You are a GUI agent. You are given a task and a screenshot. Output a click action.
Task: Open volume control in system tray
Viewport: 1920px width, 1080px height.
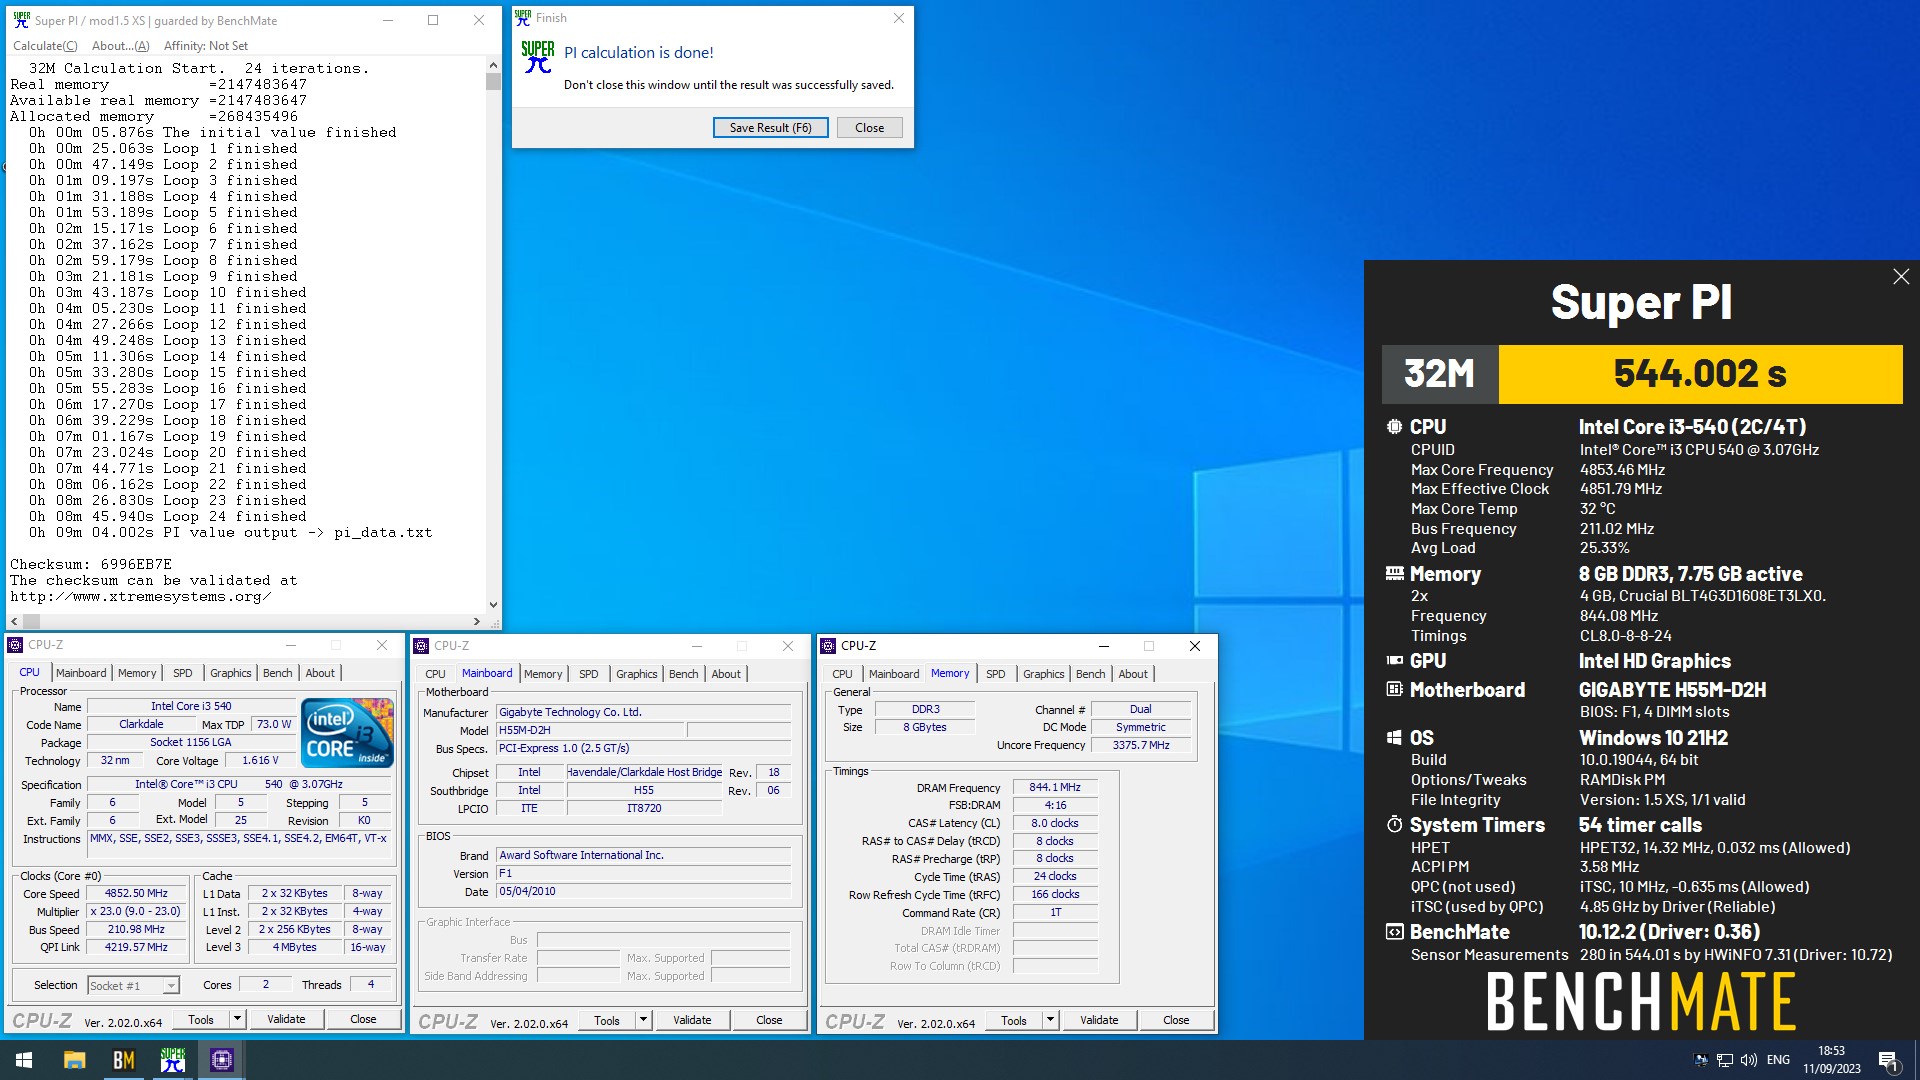[1748, 1060]
